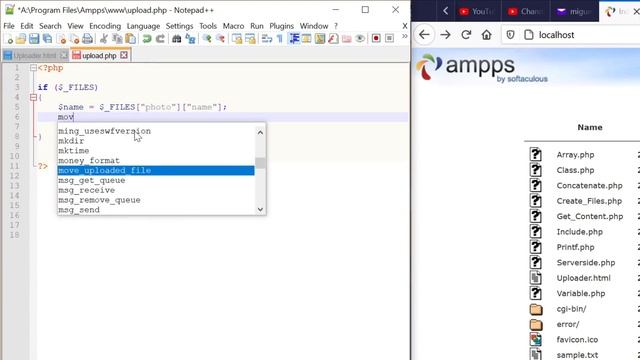Toggle show all characters pilcrow icon
Screen dimensions: 640x360
[280, 39]
